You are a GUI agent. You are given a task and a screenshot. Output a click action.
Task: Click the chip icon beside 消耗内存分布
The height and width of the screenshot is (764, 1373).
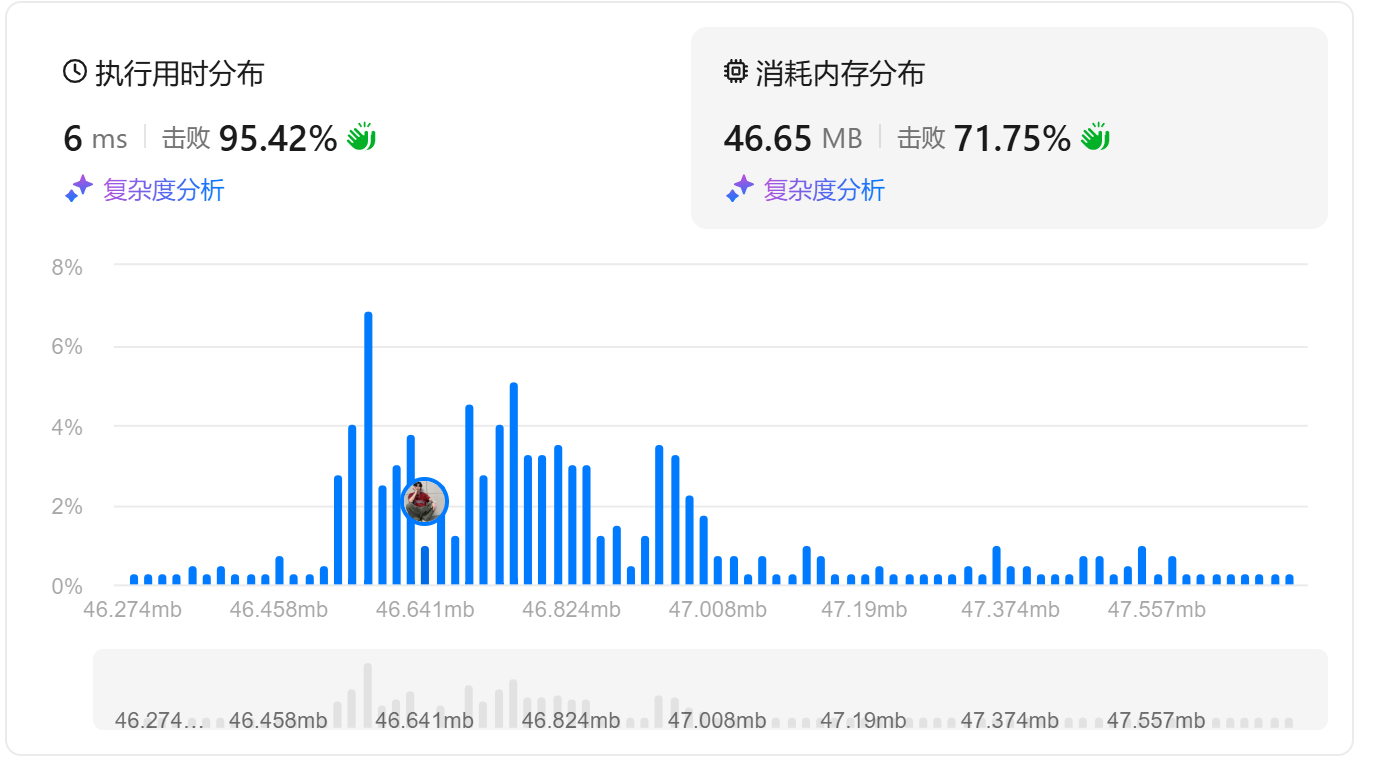click(735, 72)
